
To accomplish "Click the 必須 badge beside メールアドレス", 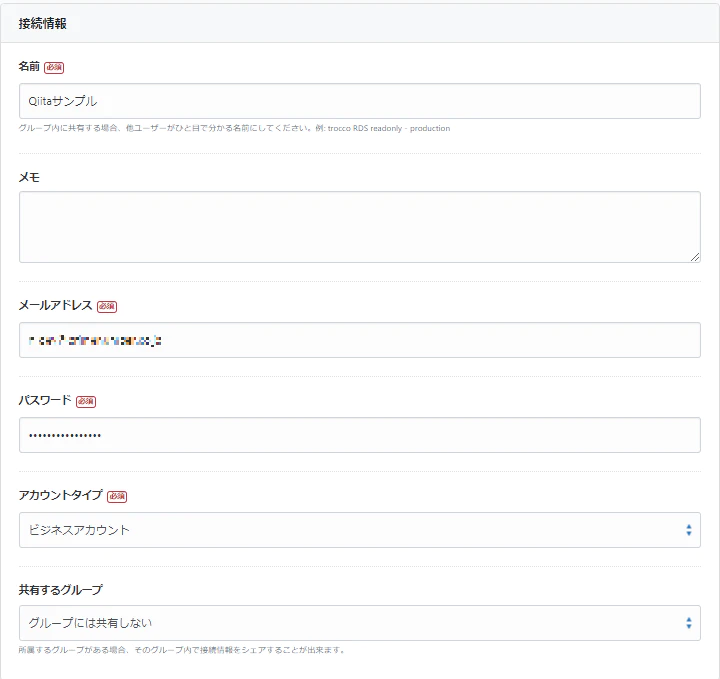I will pyautogui.click(x=107, y=306).
